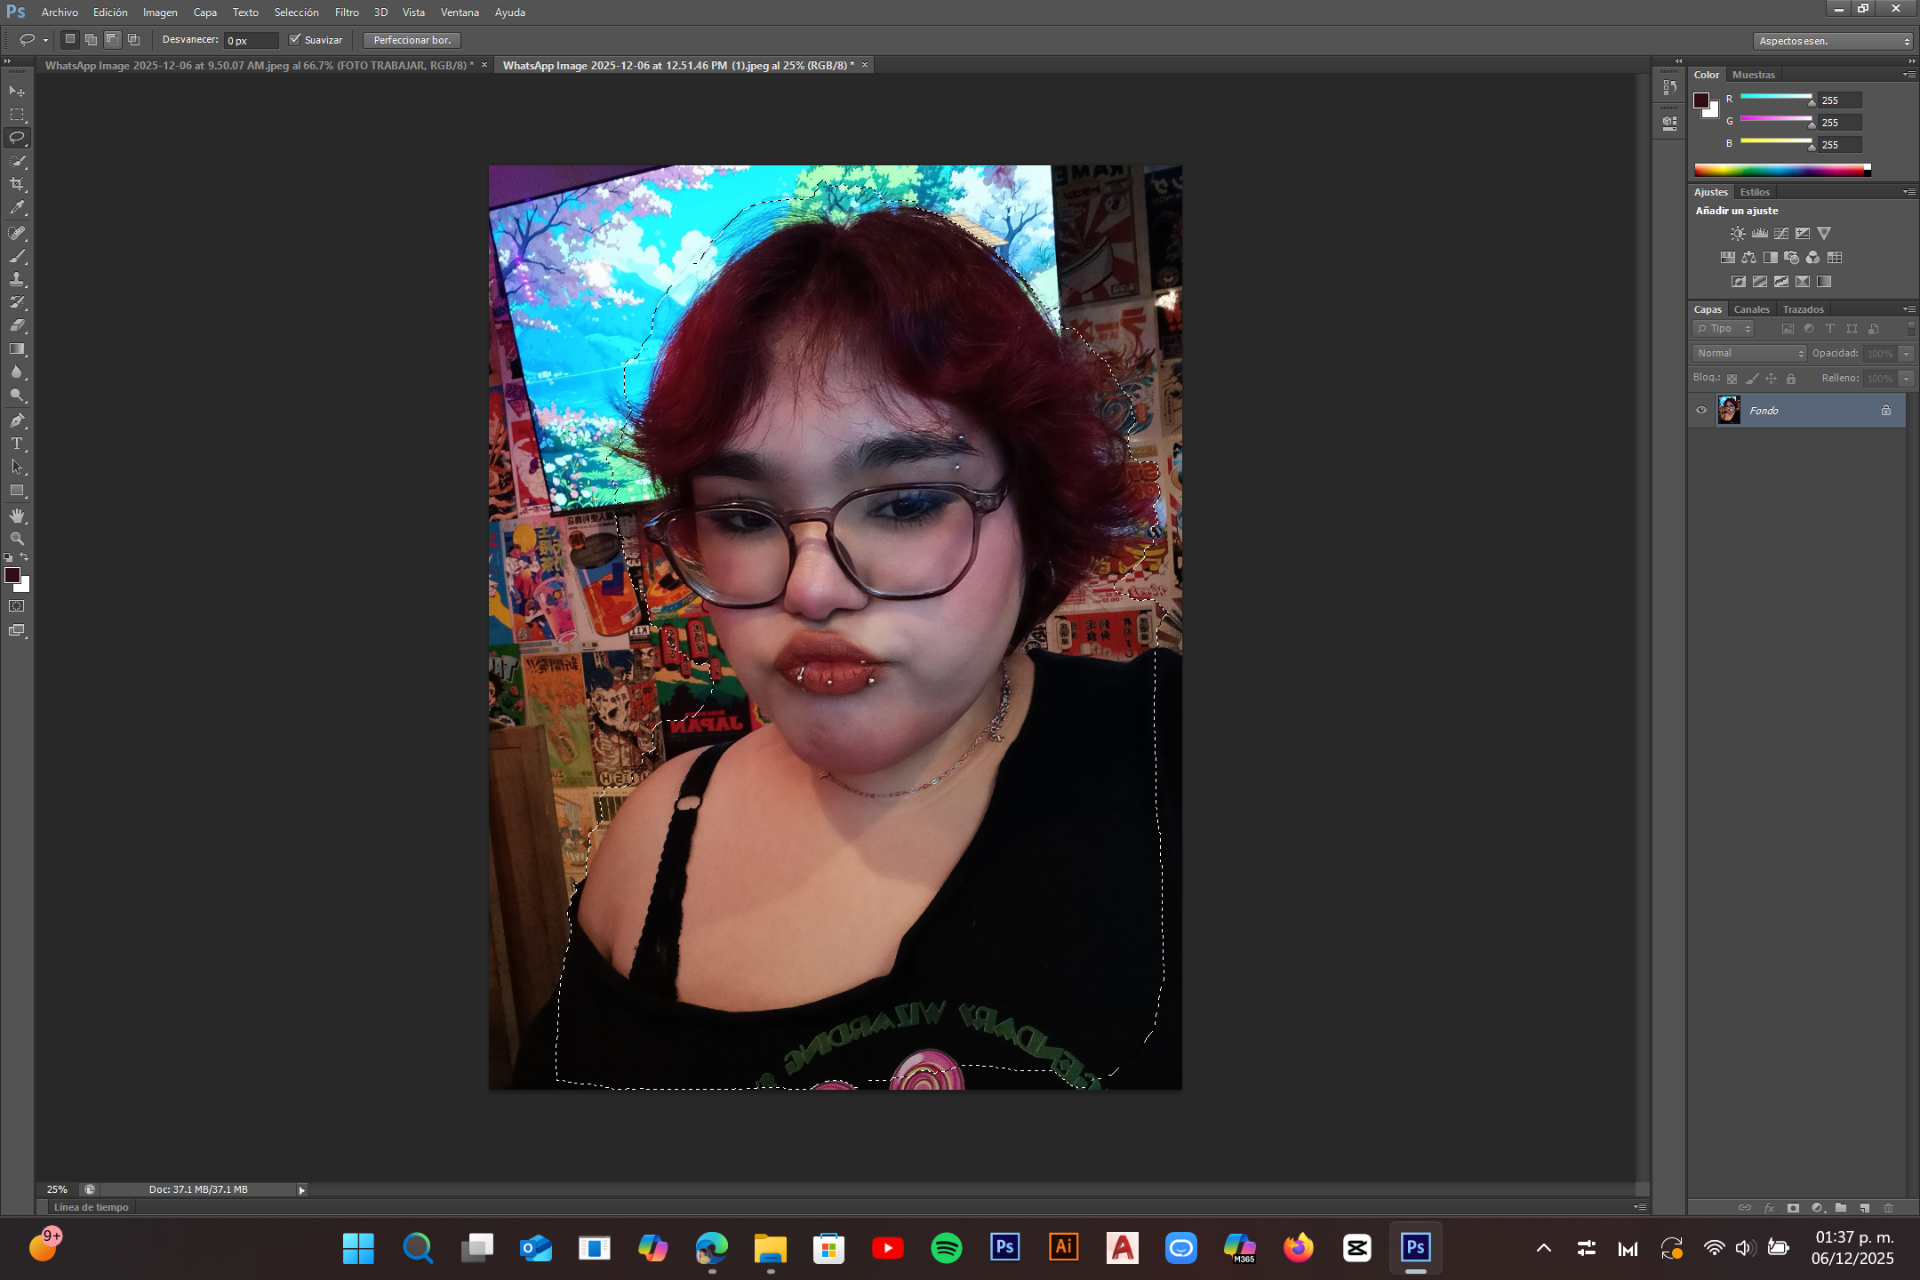Open Spotify from the taskbar
Image resolution: width=1920 pixels, height=1280 pixels.
tap(946, 1248)
